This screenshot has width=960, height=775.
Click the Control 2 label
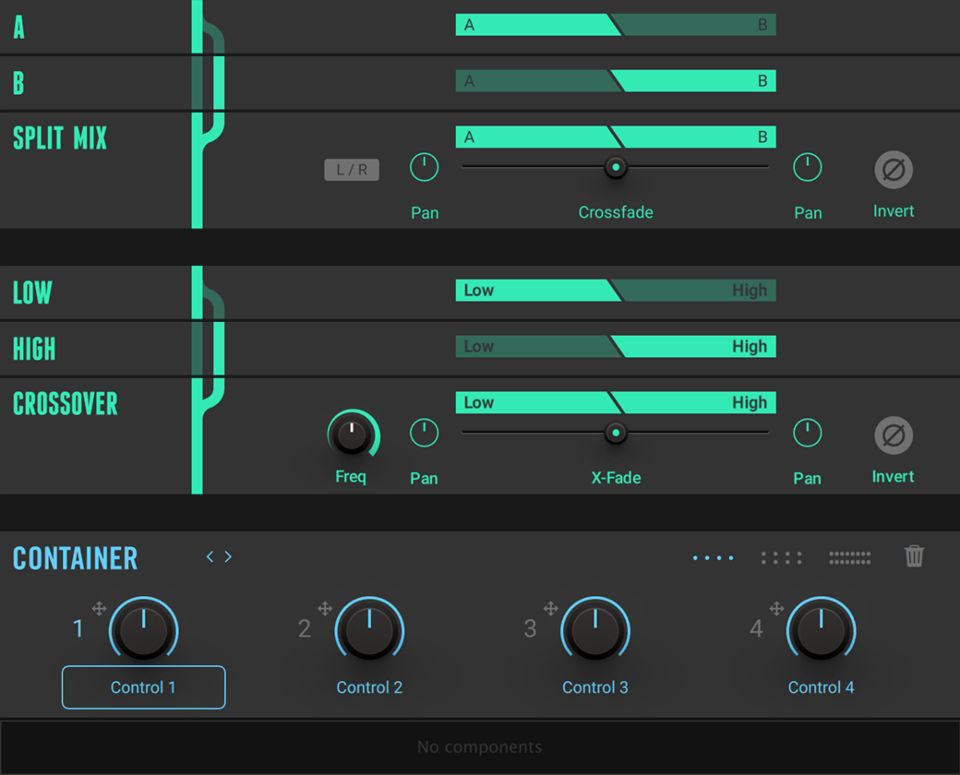click(x=369, y=687)
